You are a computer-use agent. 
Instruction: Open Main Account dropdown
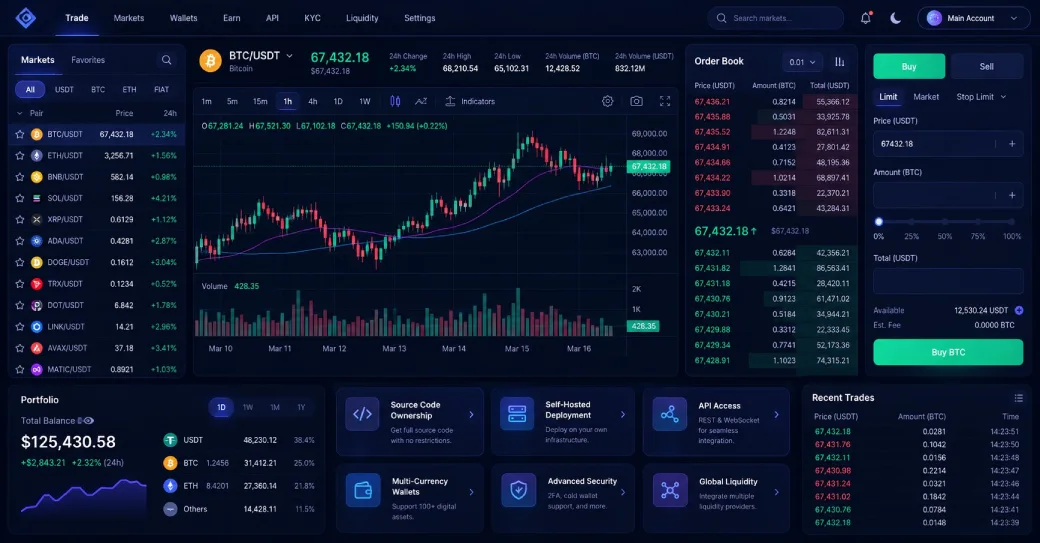[x=973, y=19]
